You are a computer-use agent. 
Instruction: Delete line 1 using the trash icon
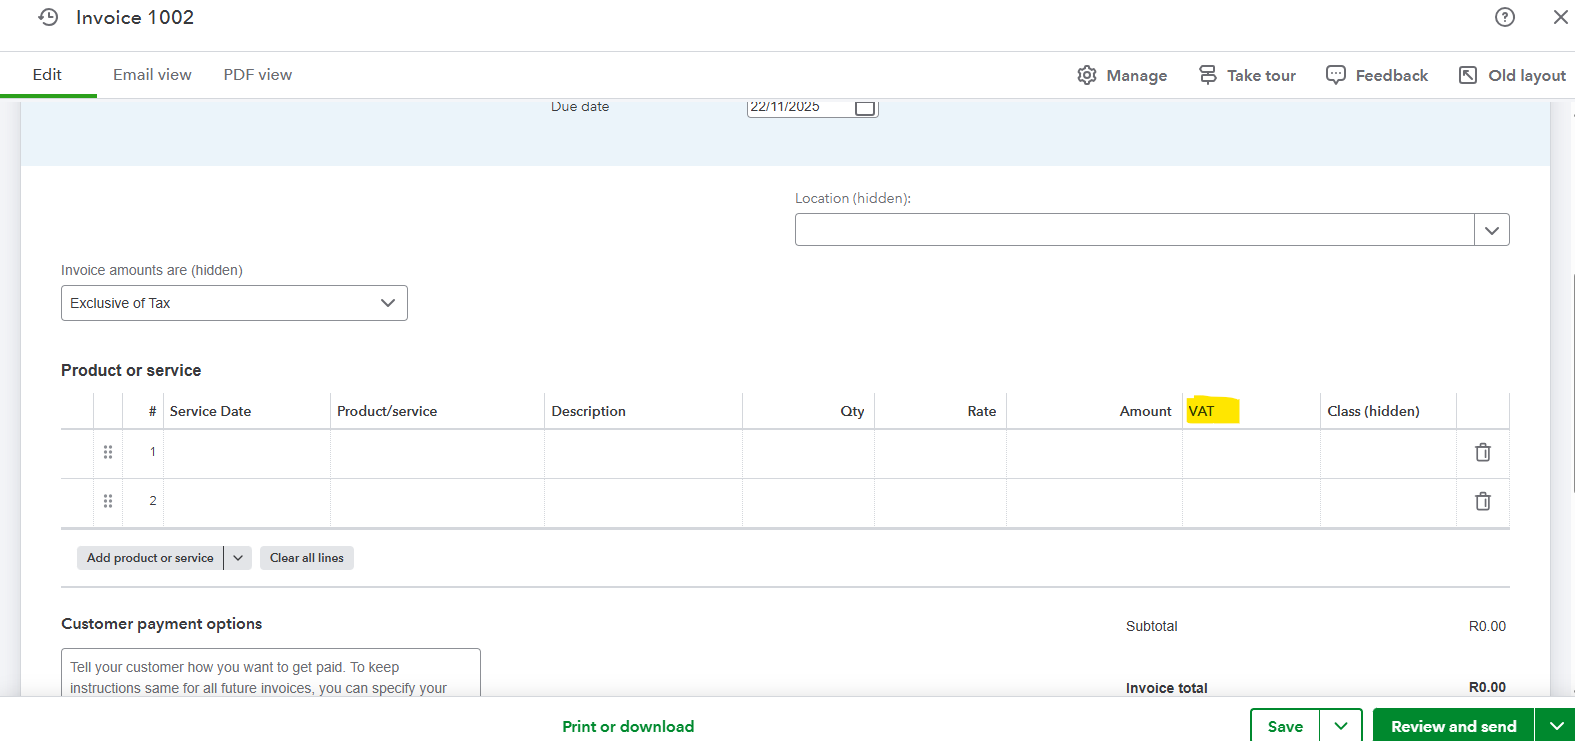tap(1482, 453)
